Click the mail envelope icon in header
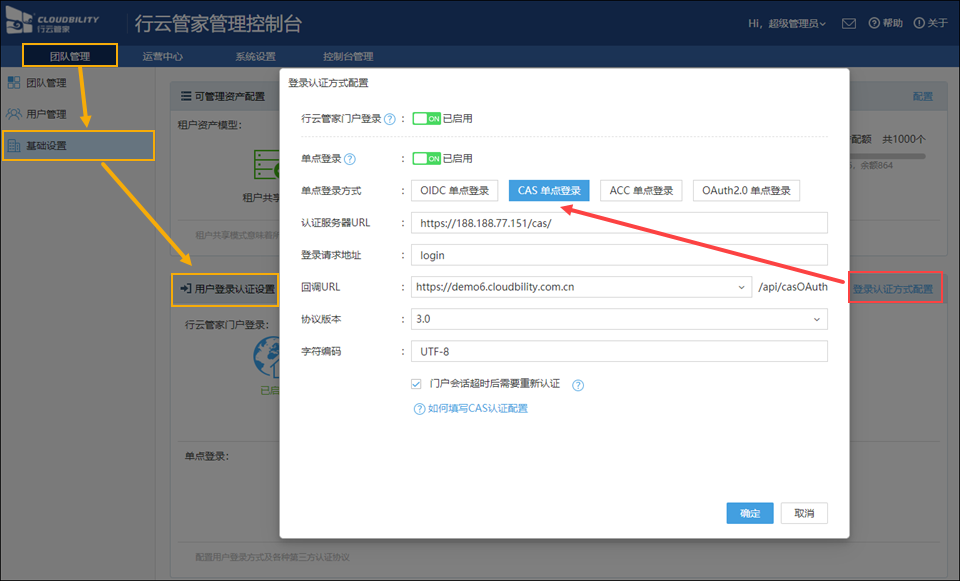The height and width of the screenshot is (581, 960). pyautogui.click(x=849, y=23)
